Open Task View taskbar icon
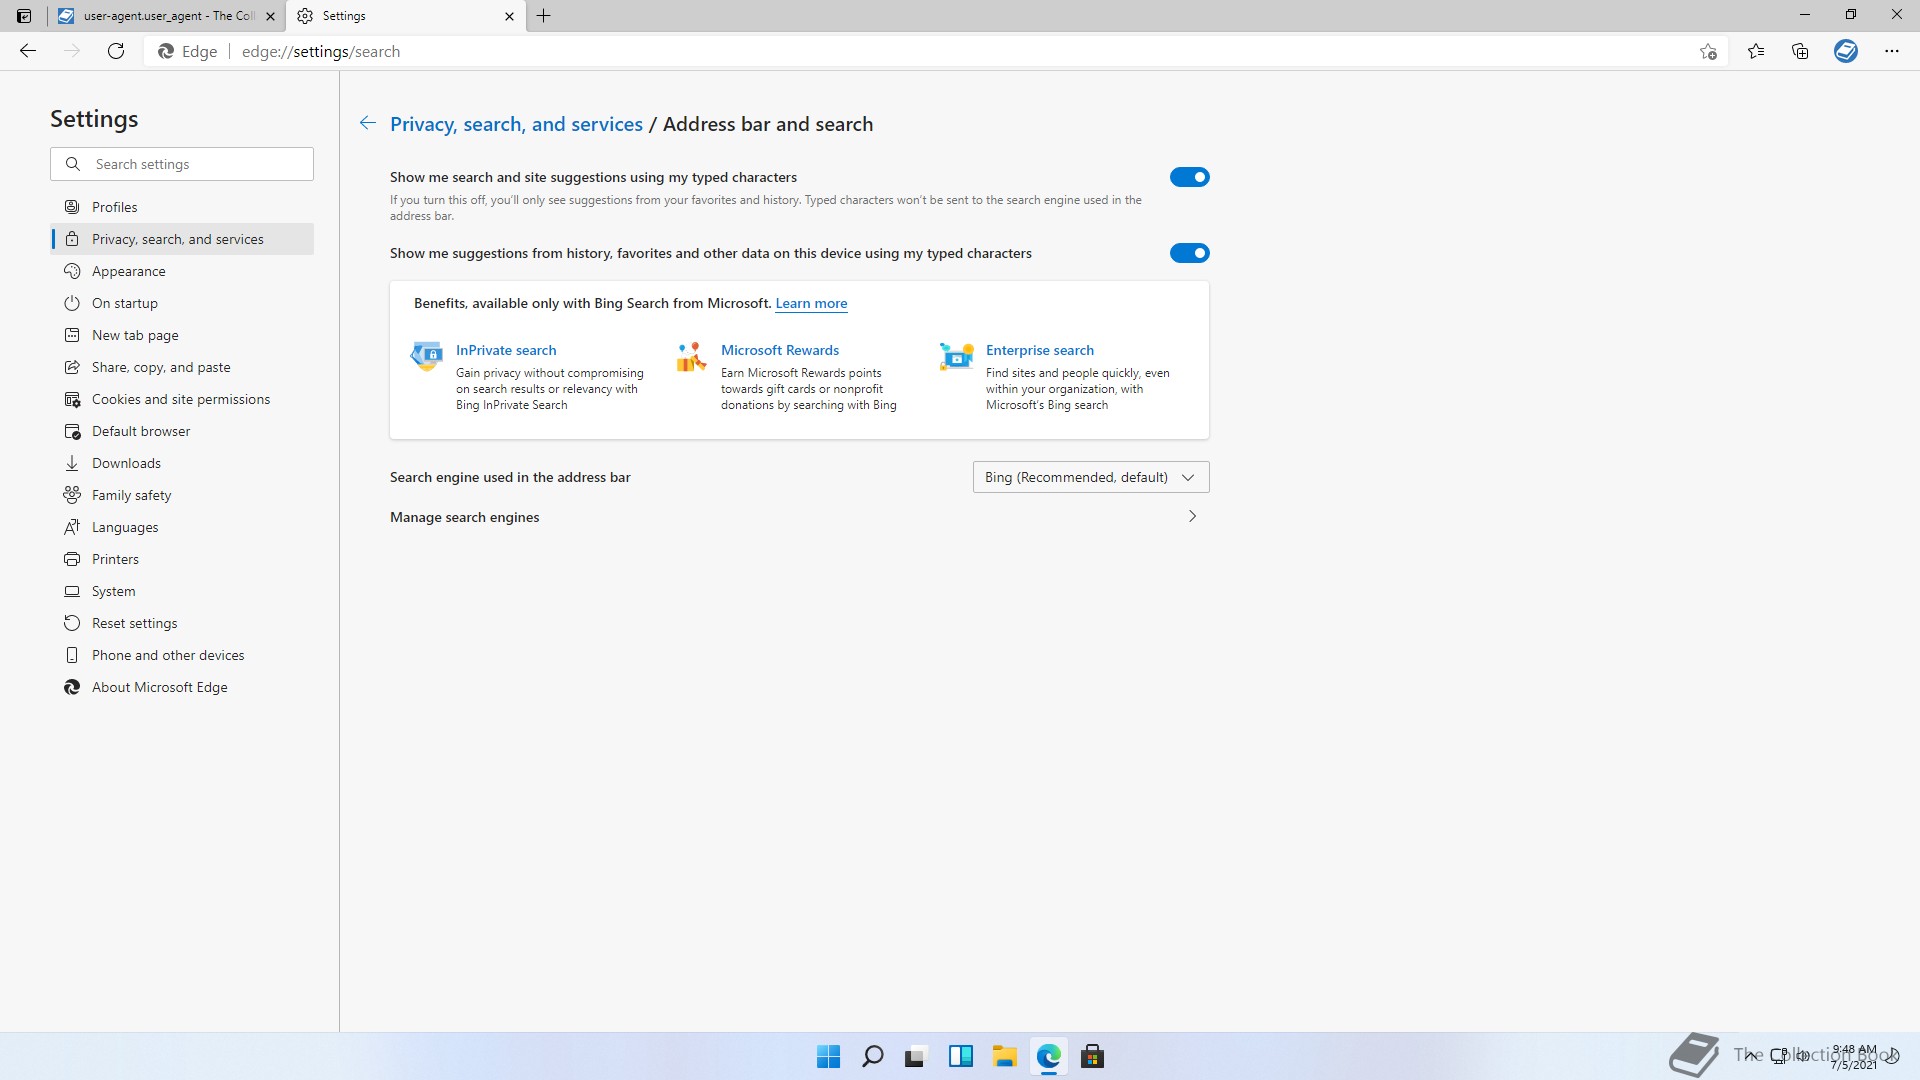This screenshot has width=1920, height=1080. click(x=916, y=1056)
